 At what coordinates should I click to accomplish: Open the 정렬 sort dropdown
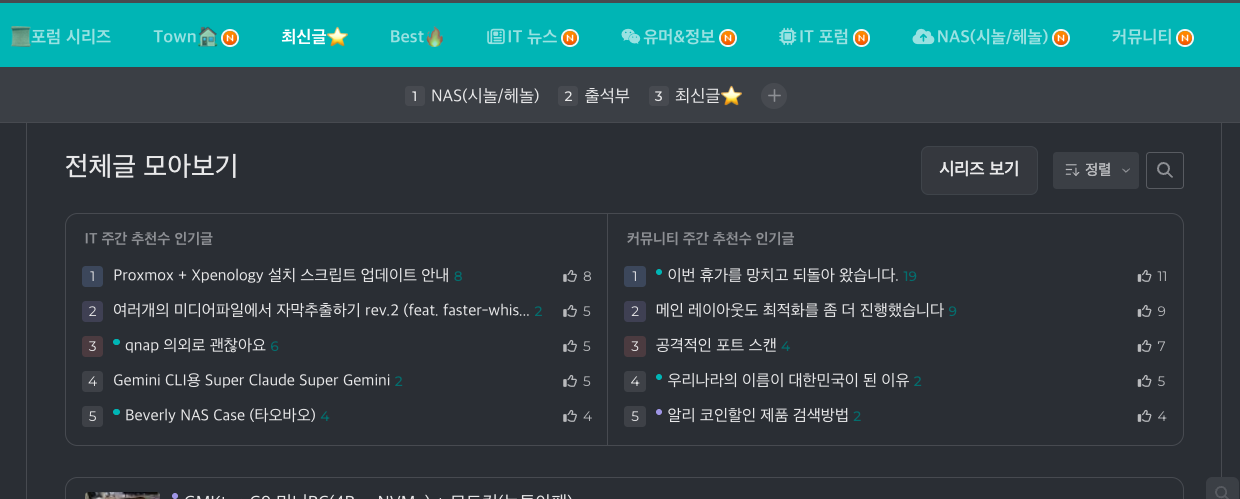1095,170
